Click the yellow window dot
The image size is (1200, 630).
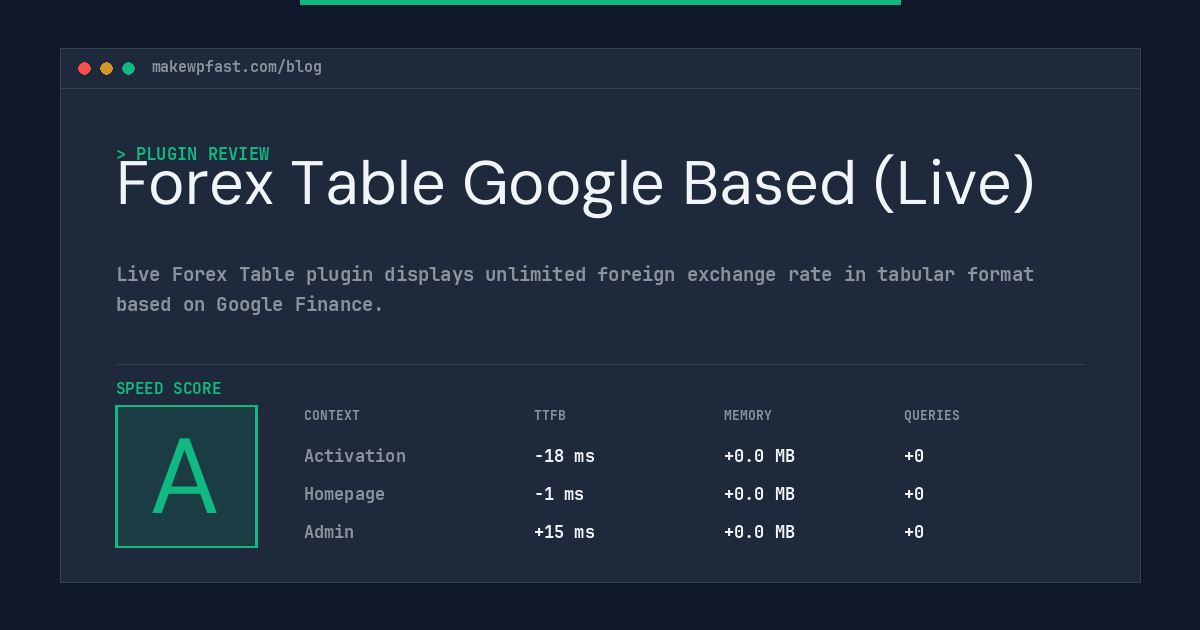(106, 68)
